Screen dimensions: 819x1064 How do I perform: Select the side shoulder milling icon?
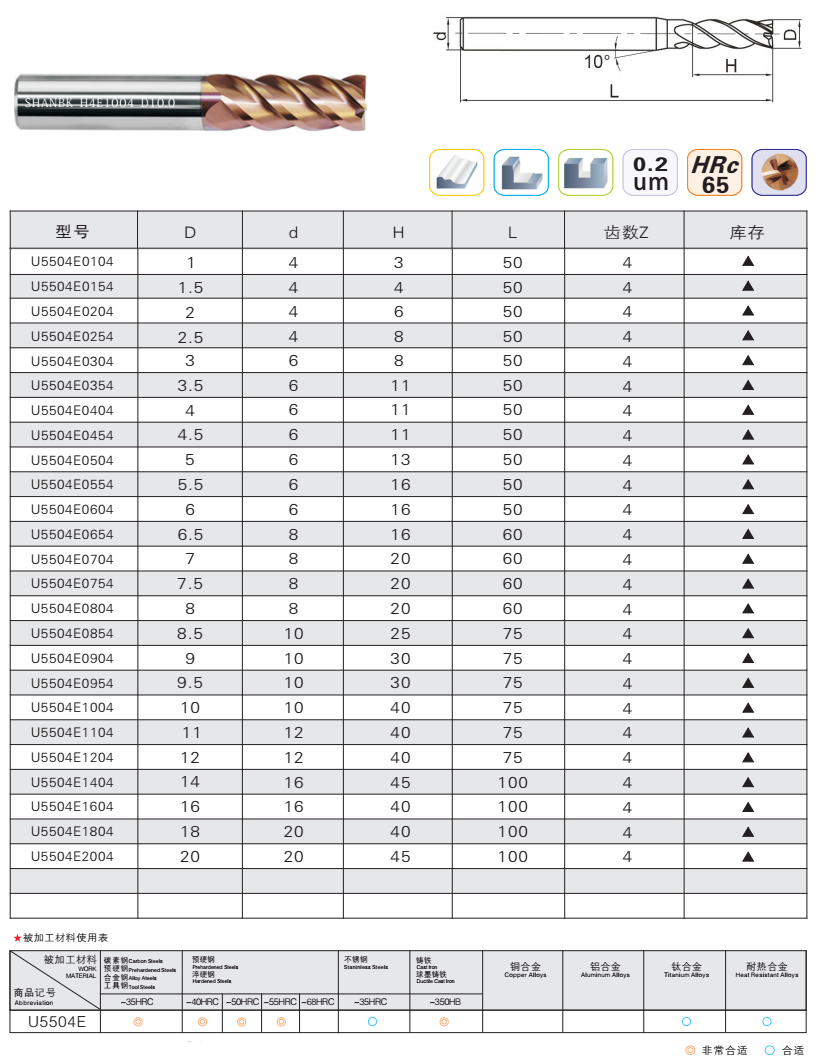click(x=521, y=172)
